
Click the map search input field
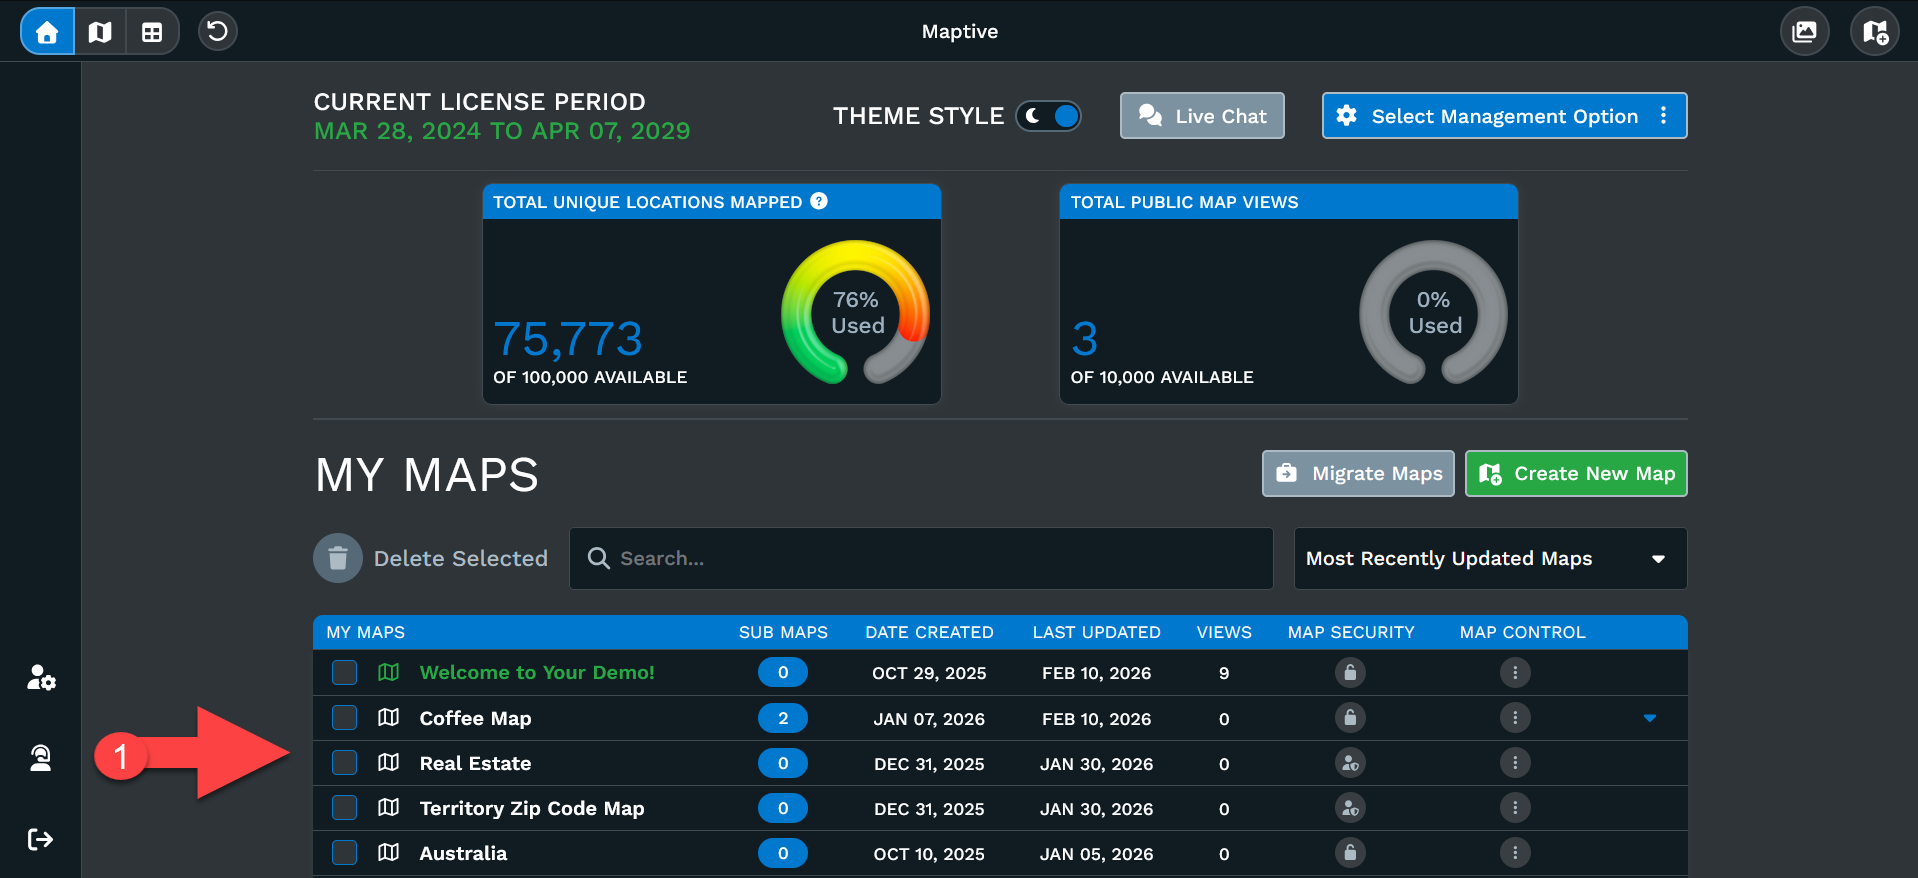point(921,558)
